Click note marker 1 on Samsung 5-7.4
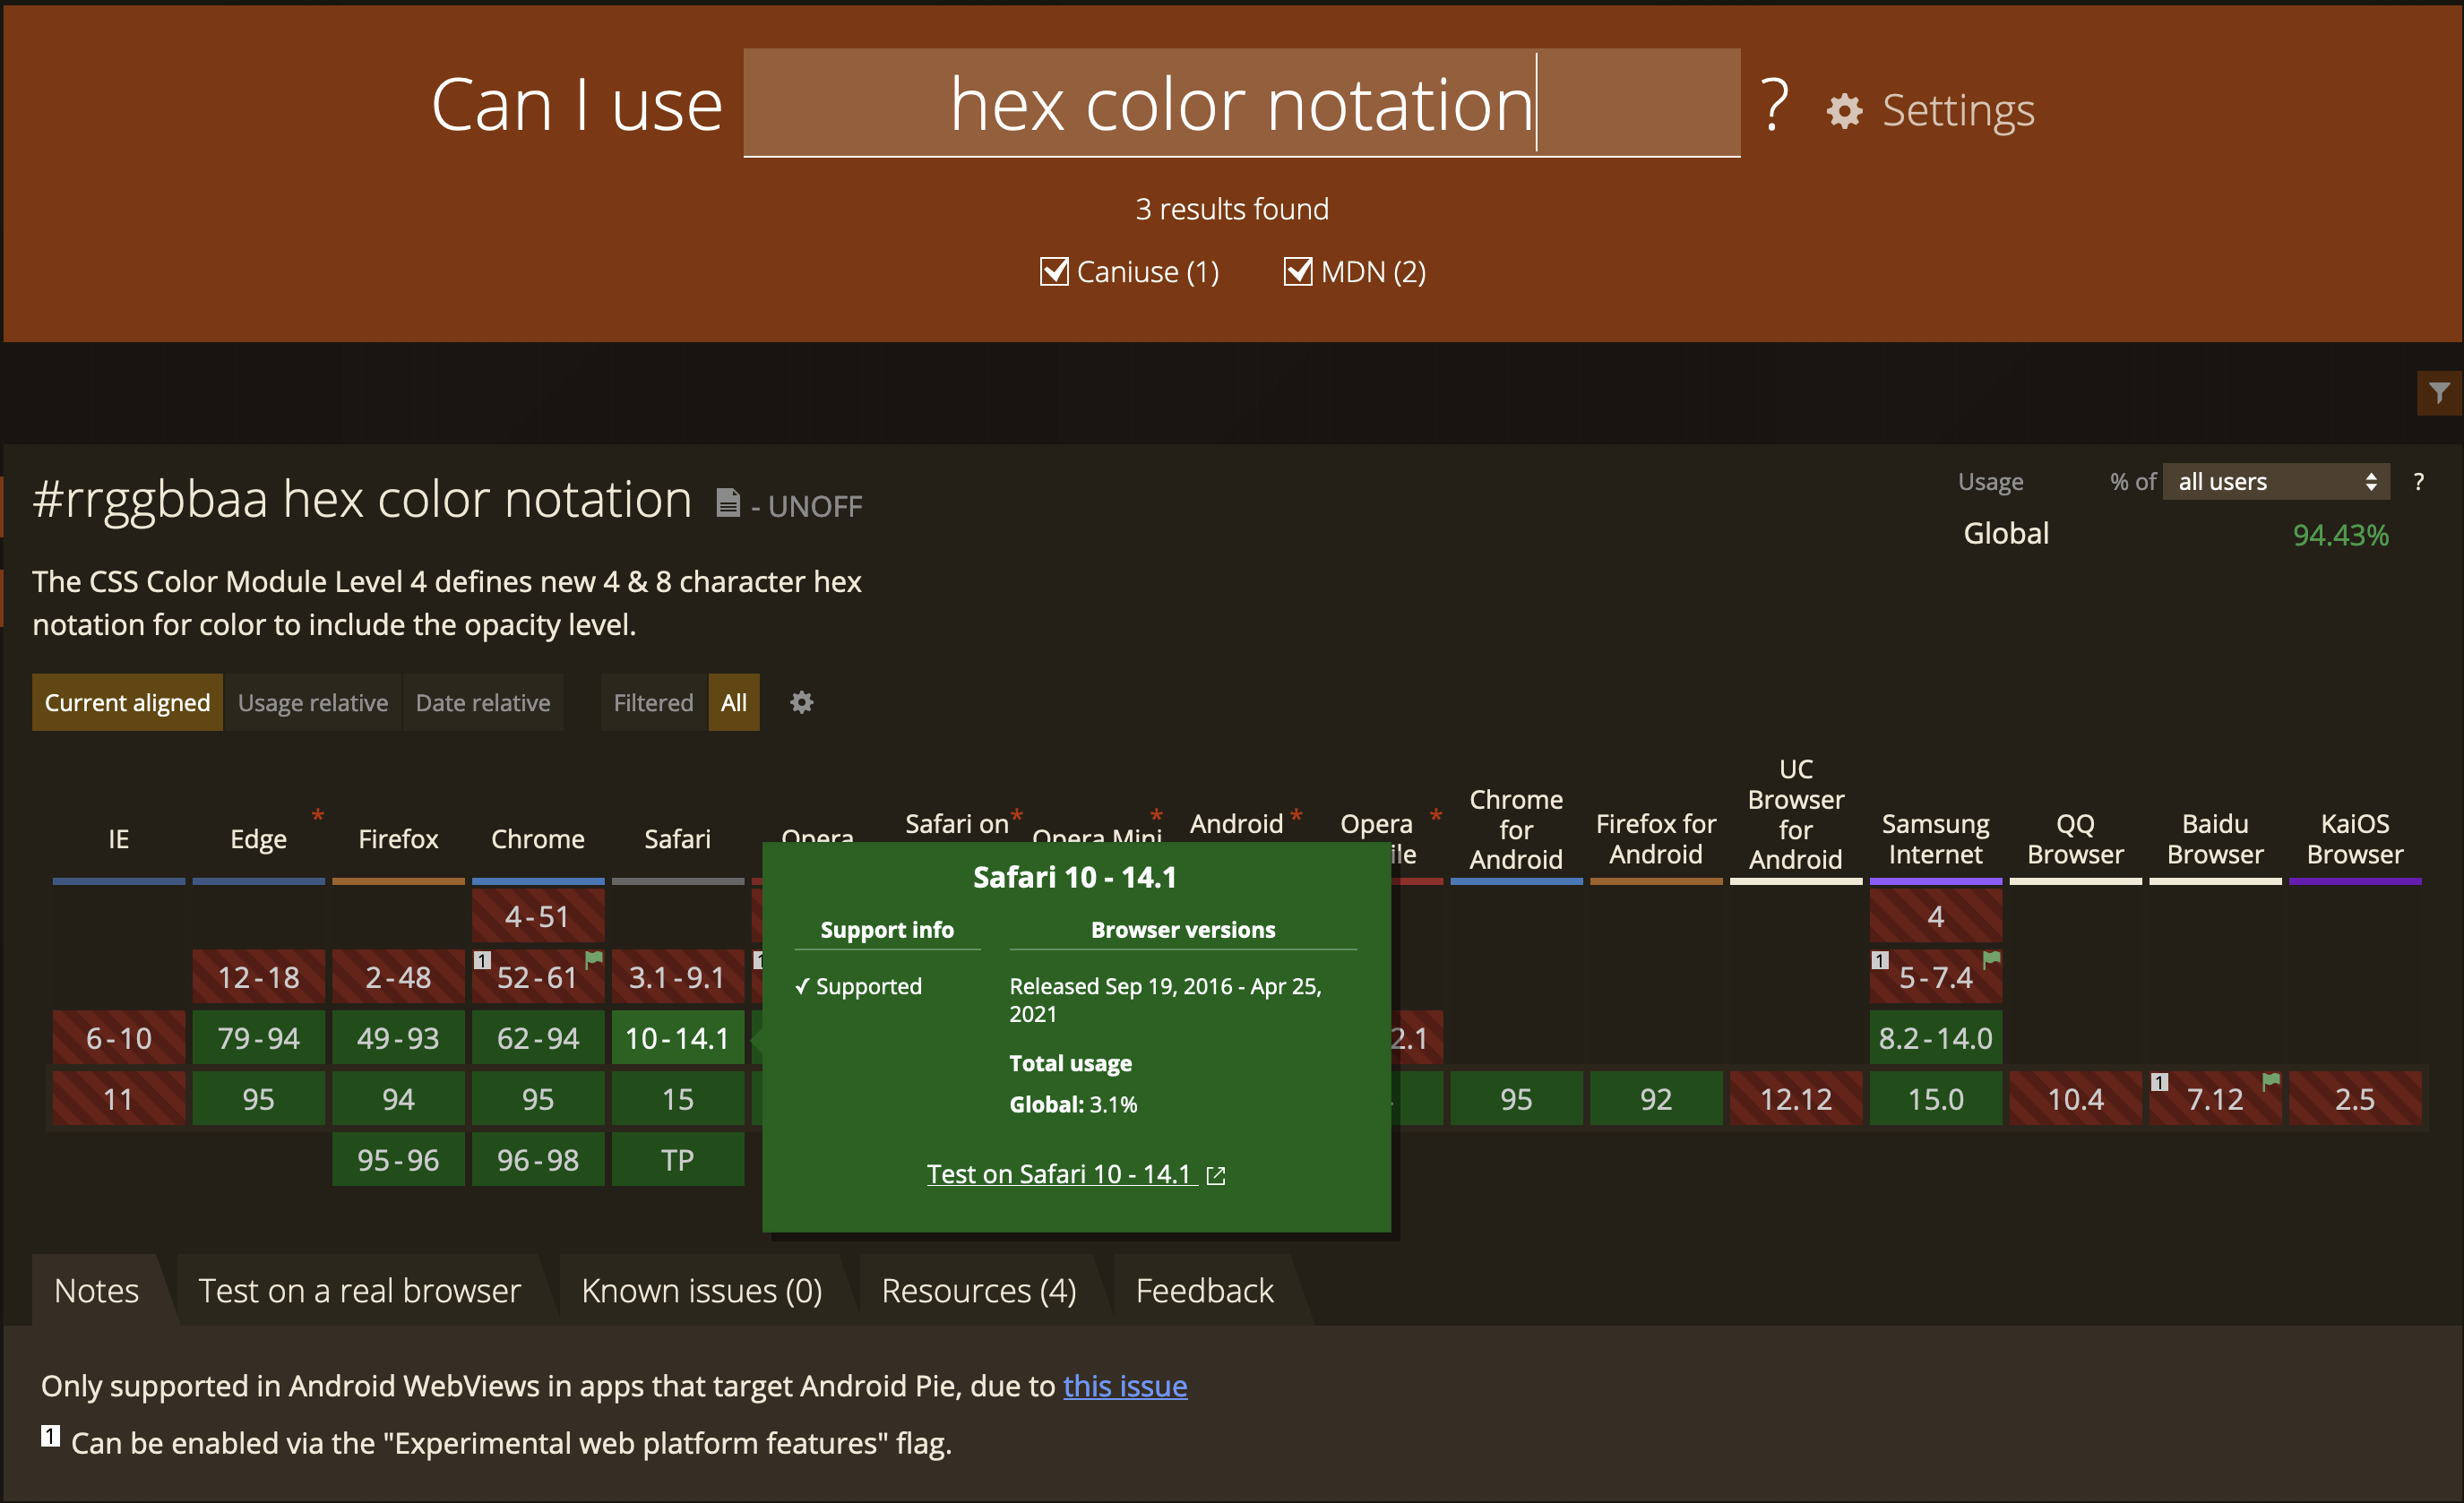Screen dimensions: 2464x1503 [x=1880, y=960]
